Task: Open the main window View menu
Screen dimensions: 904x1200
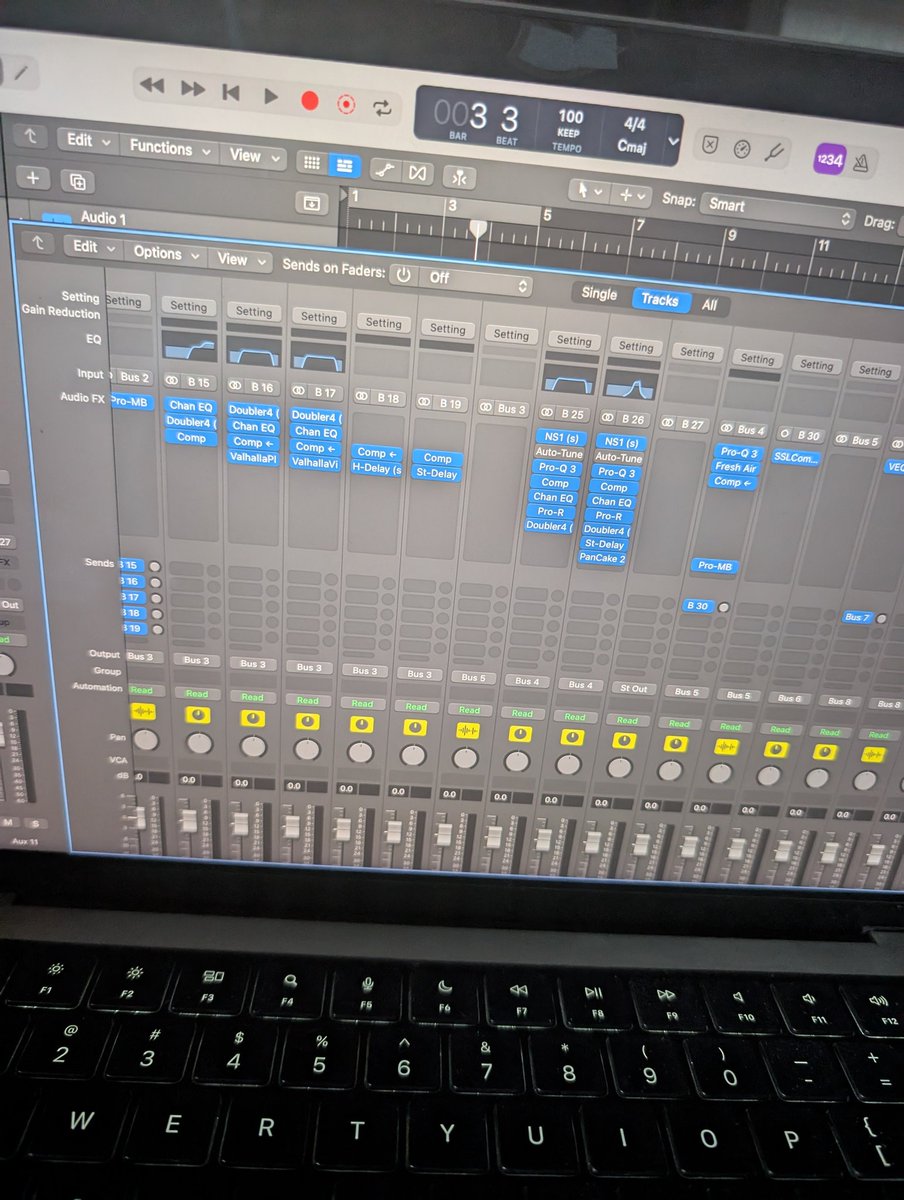Action: (x=252, y=155)
